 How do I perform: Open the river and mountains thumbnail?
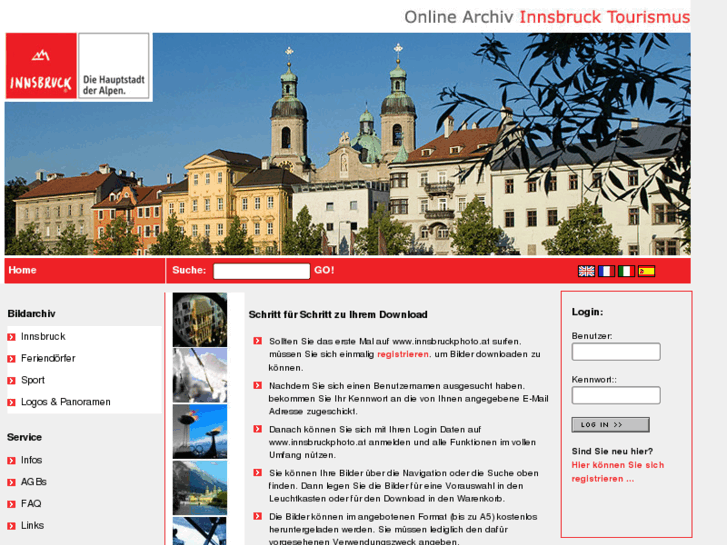(200, 487)
